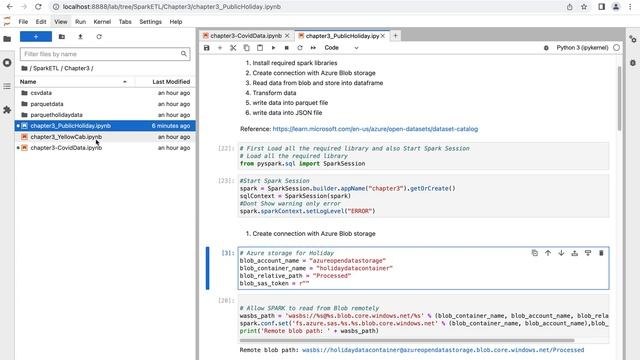The height and width of the screenshot is (360, 640).
Task: Run the selected cell
Action: pyautogui.click(x=273, y=48)
